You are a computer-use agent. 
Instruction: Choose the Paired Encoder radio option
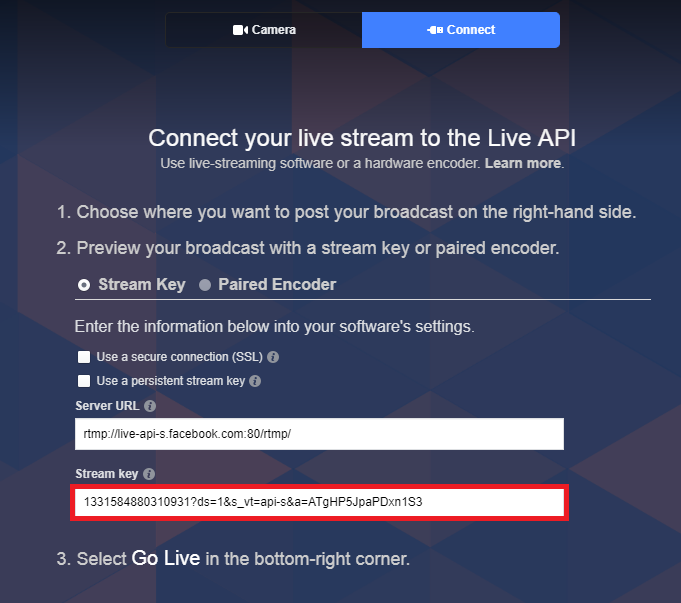tap(205, 285)
